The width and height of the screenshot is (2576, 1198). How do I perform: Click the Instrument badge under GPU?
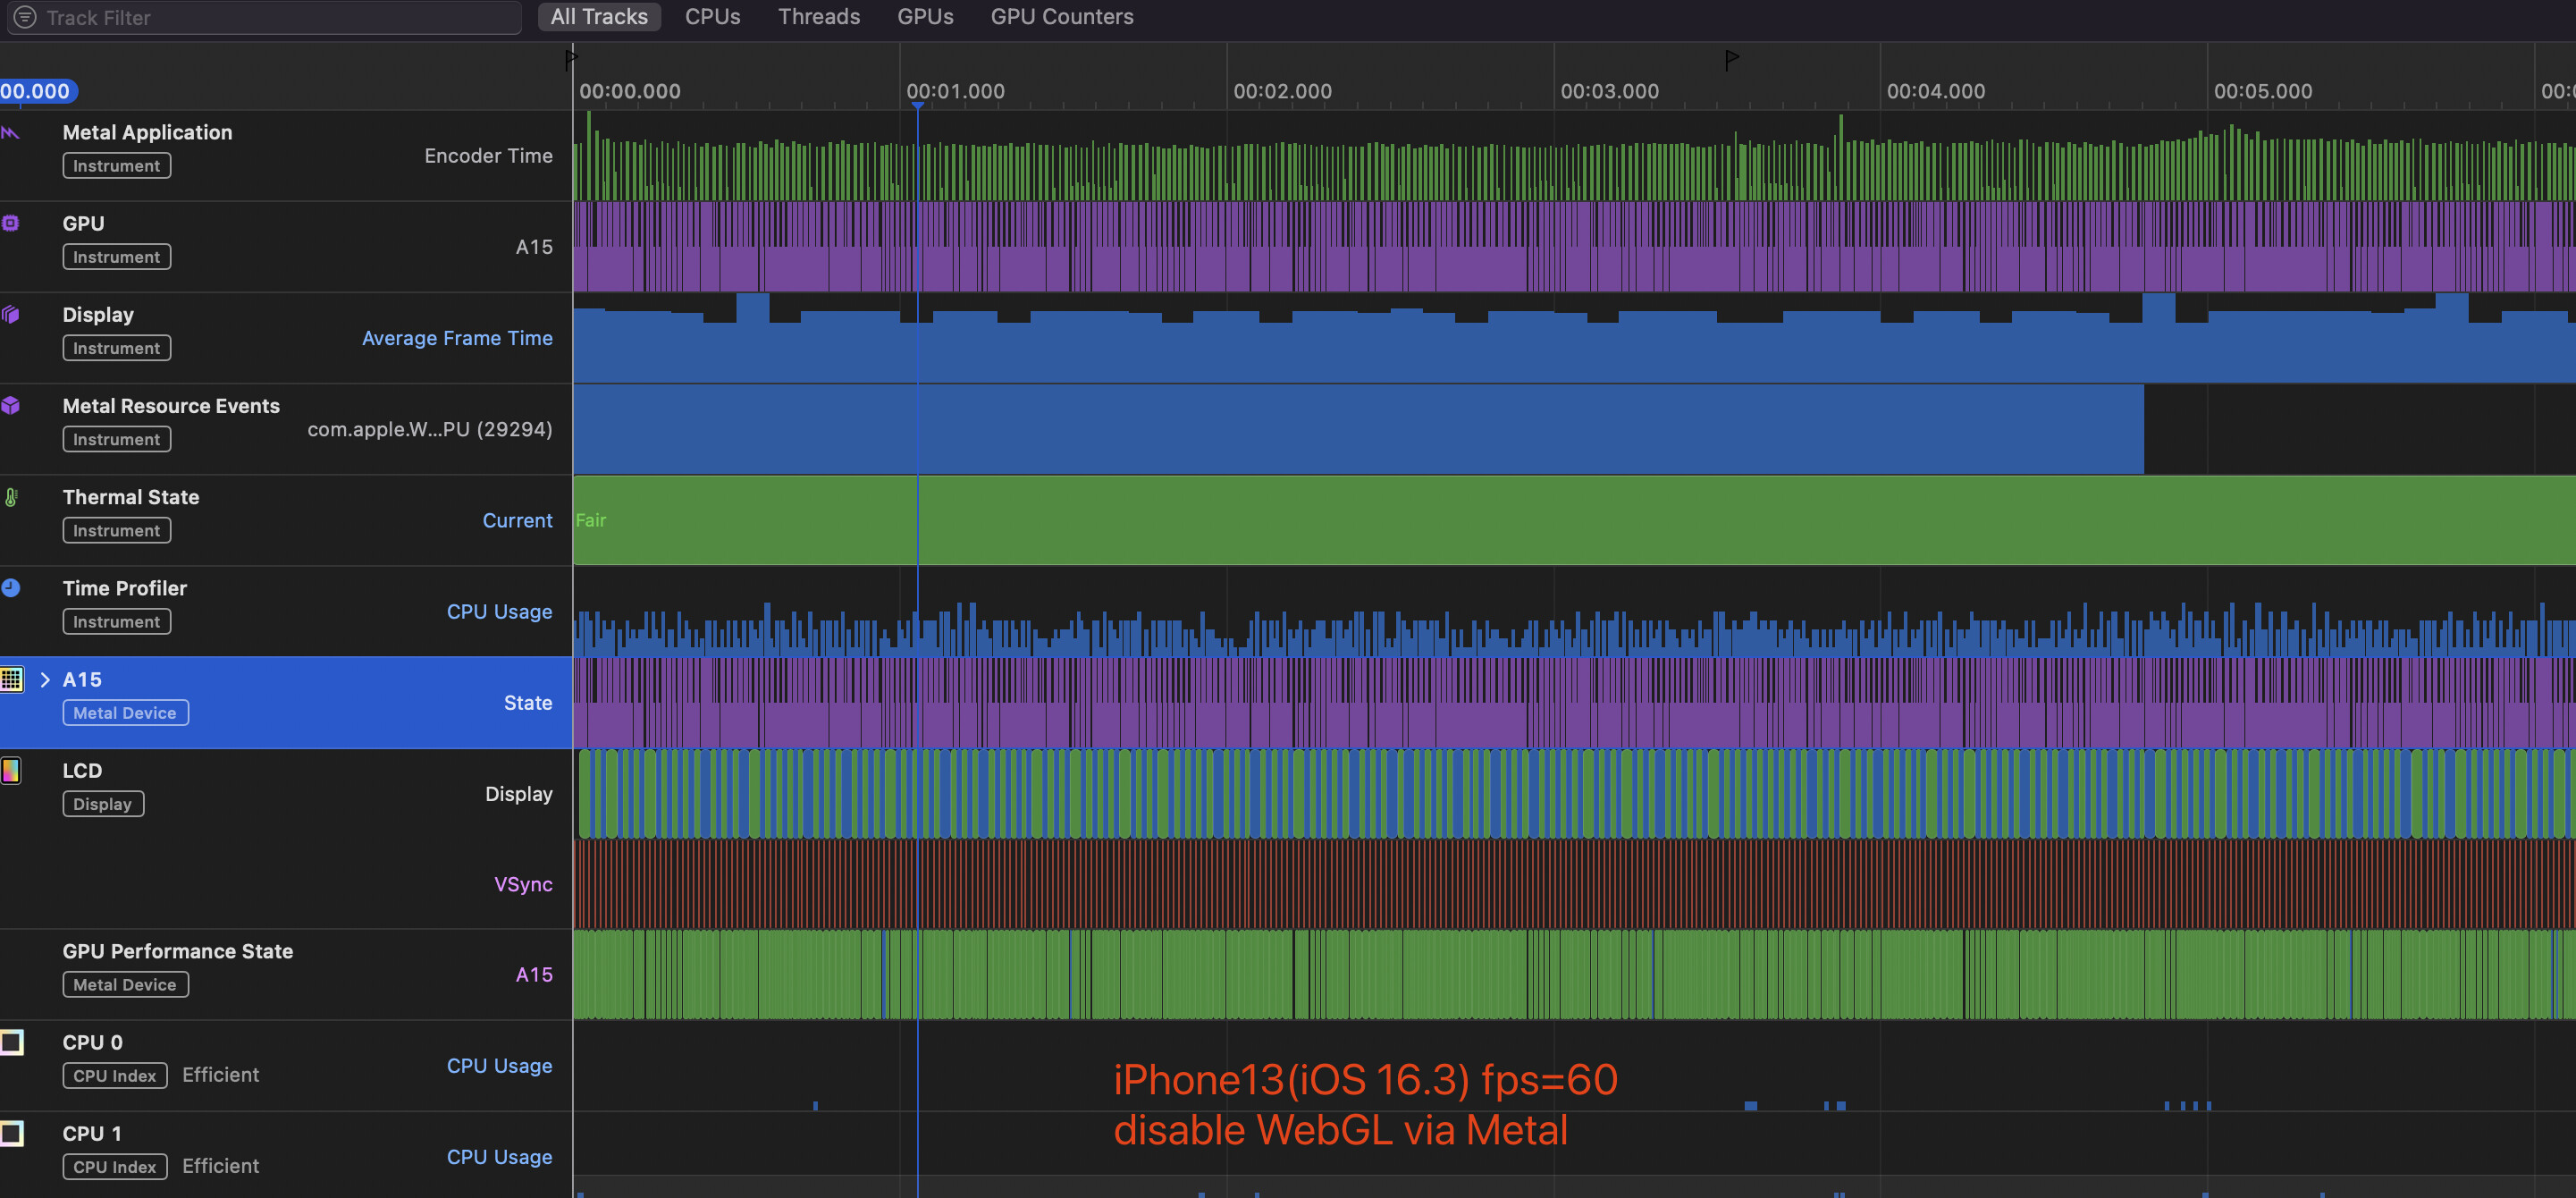point(117,257)
